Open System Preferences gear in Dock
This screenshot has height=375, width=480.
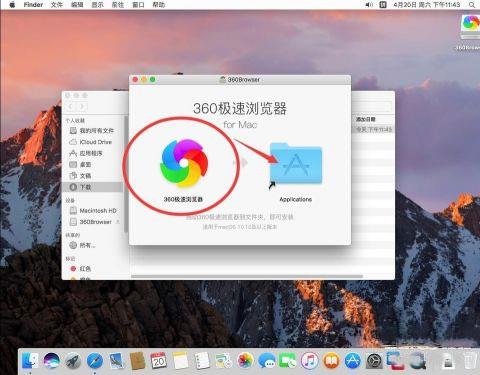374,361
